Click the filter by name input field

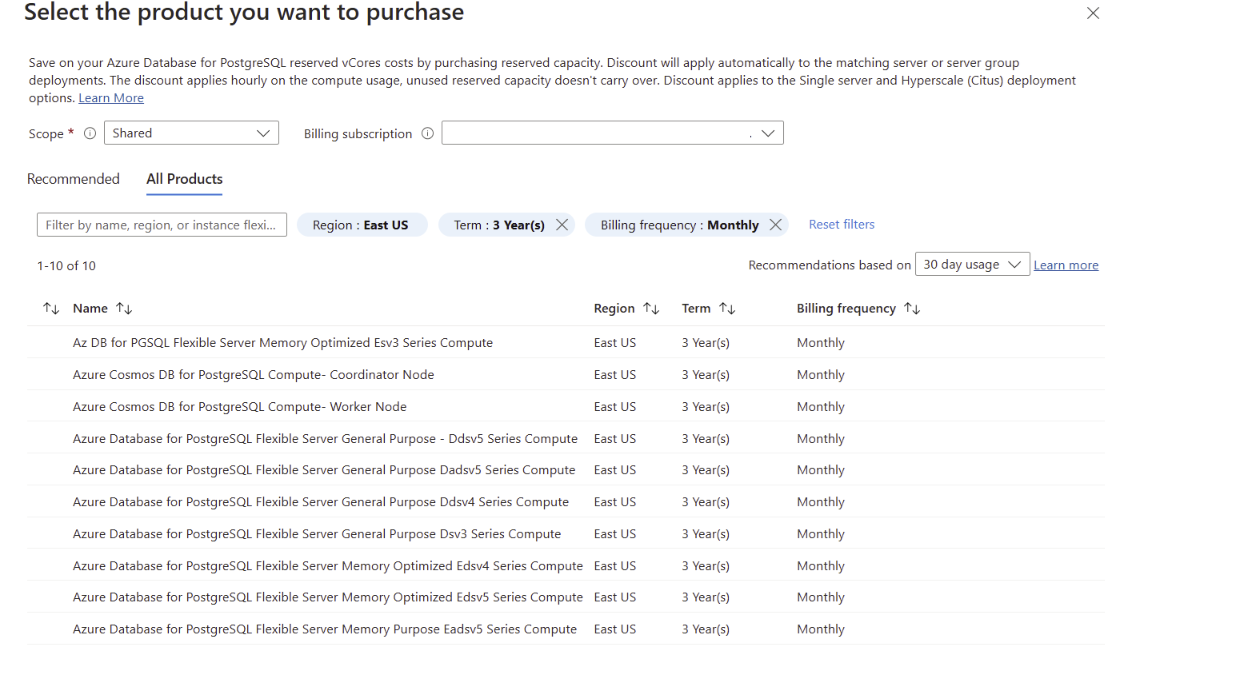[x=161, y=224]
